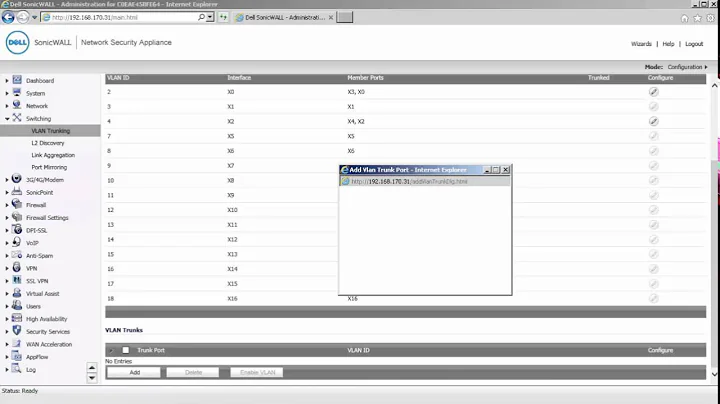Click the Delete trunk button

coord(193,372)
